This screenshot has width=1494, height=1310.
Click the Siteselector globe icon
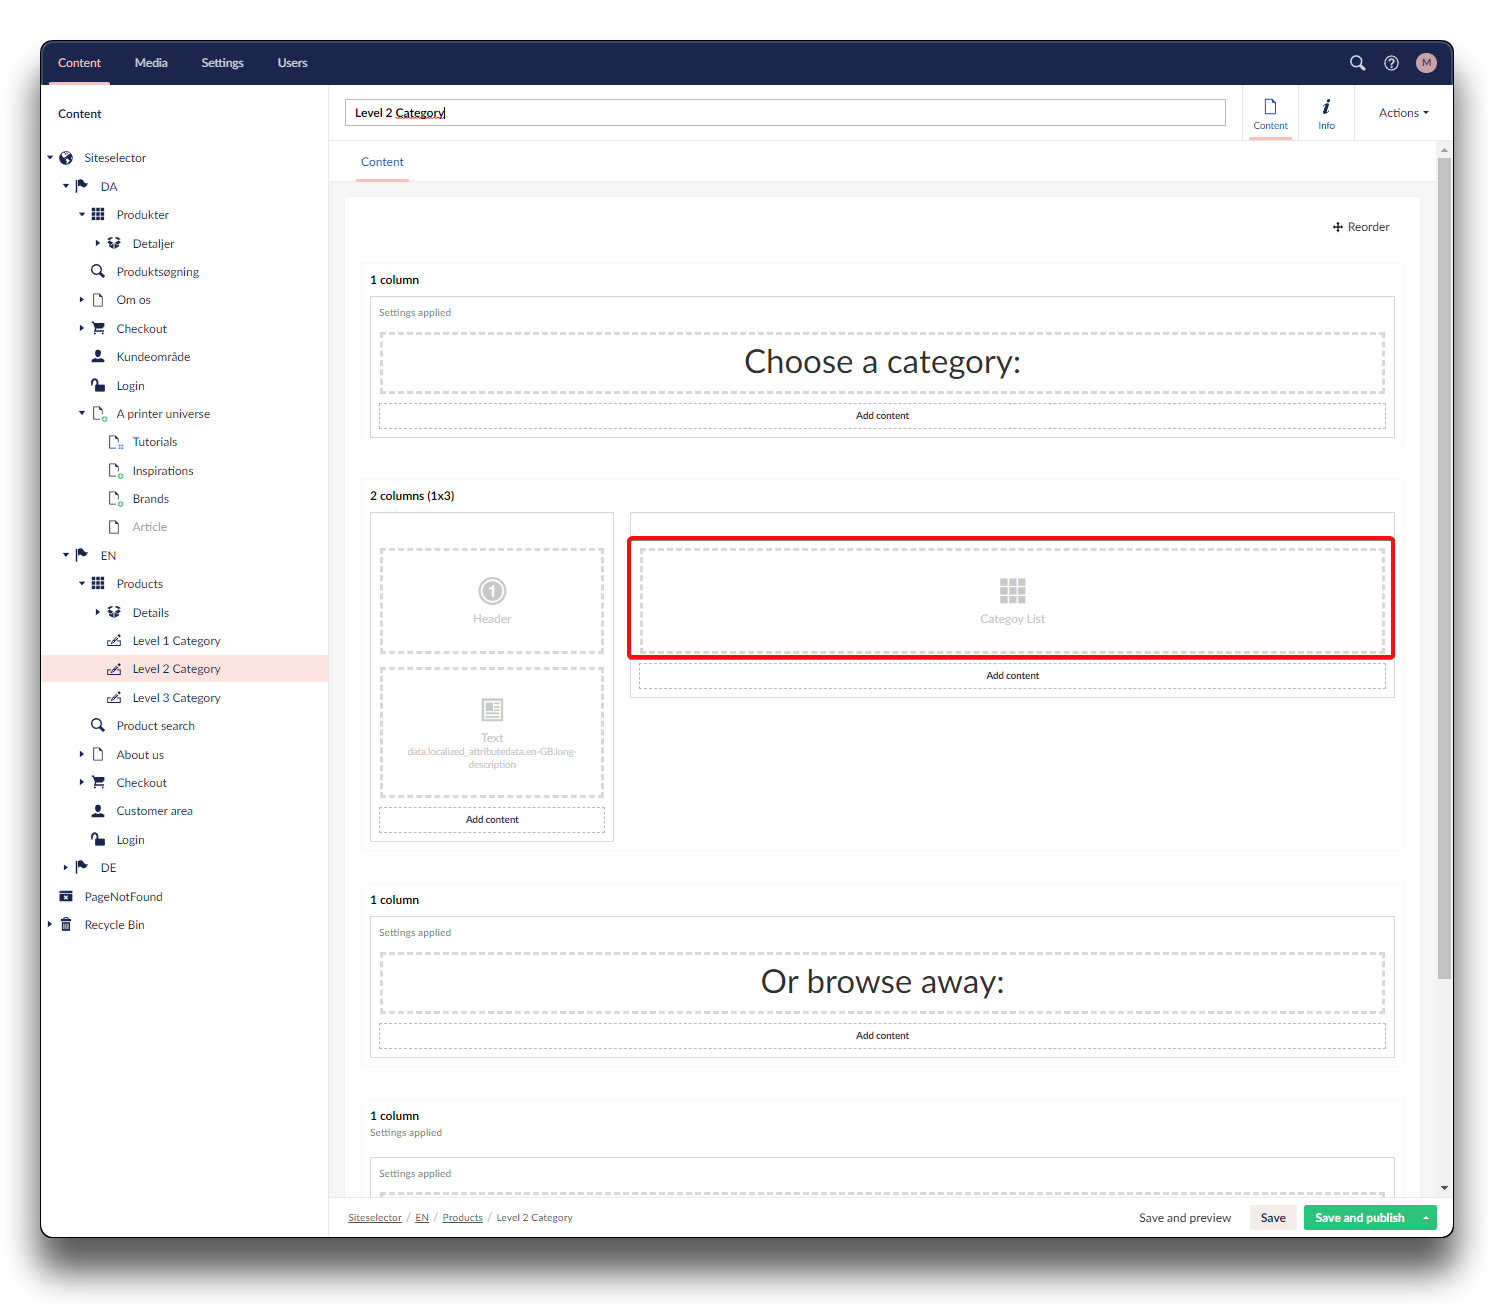coord(66,158)
